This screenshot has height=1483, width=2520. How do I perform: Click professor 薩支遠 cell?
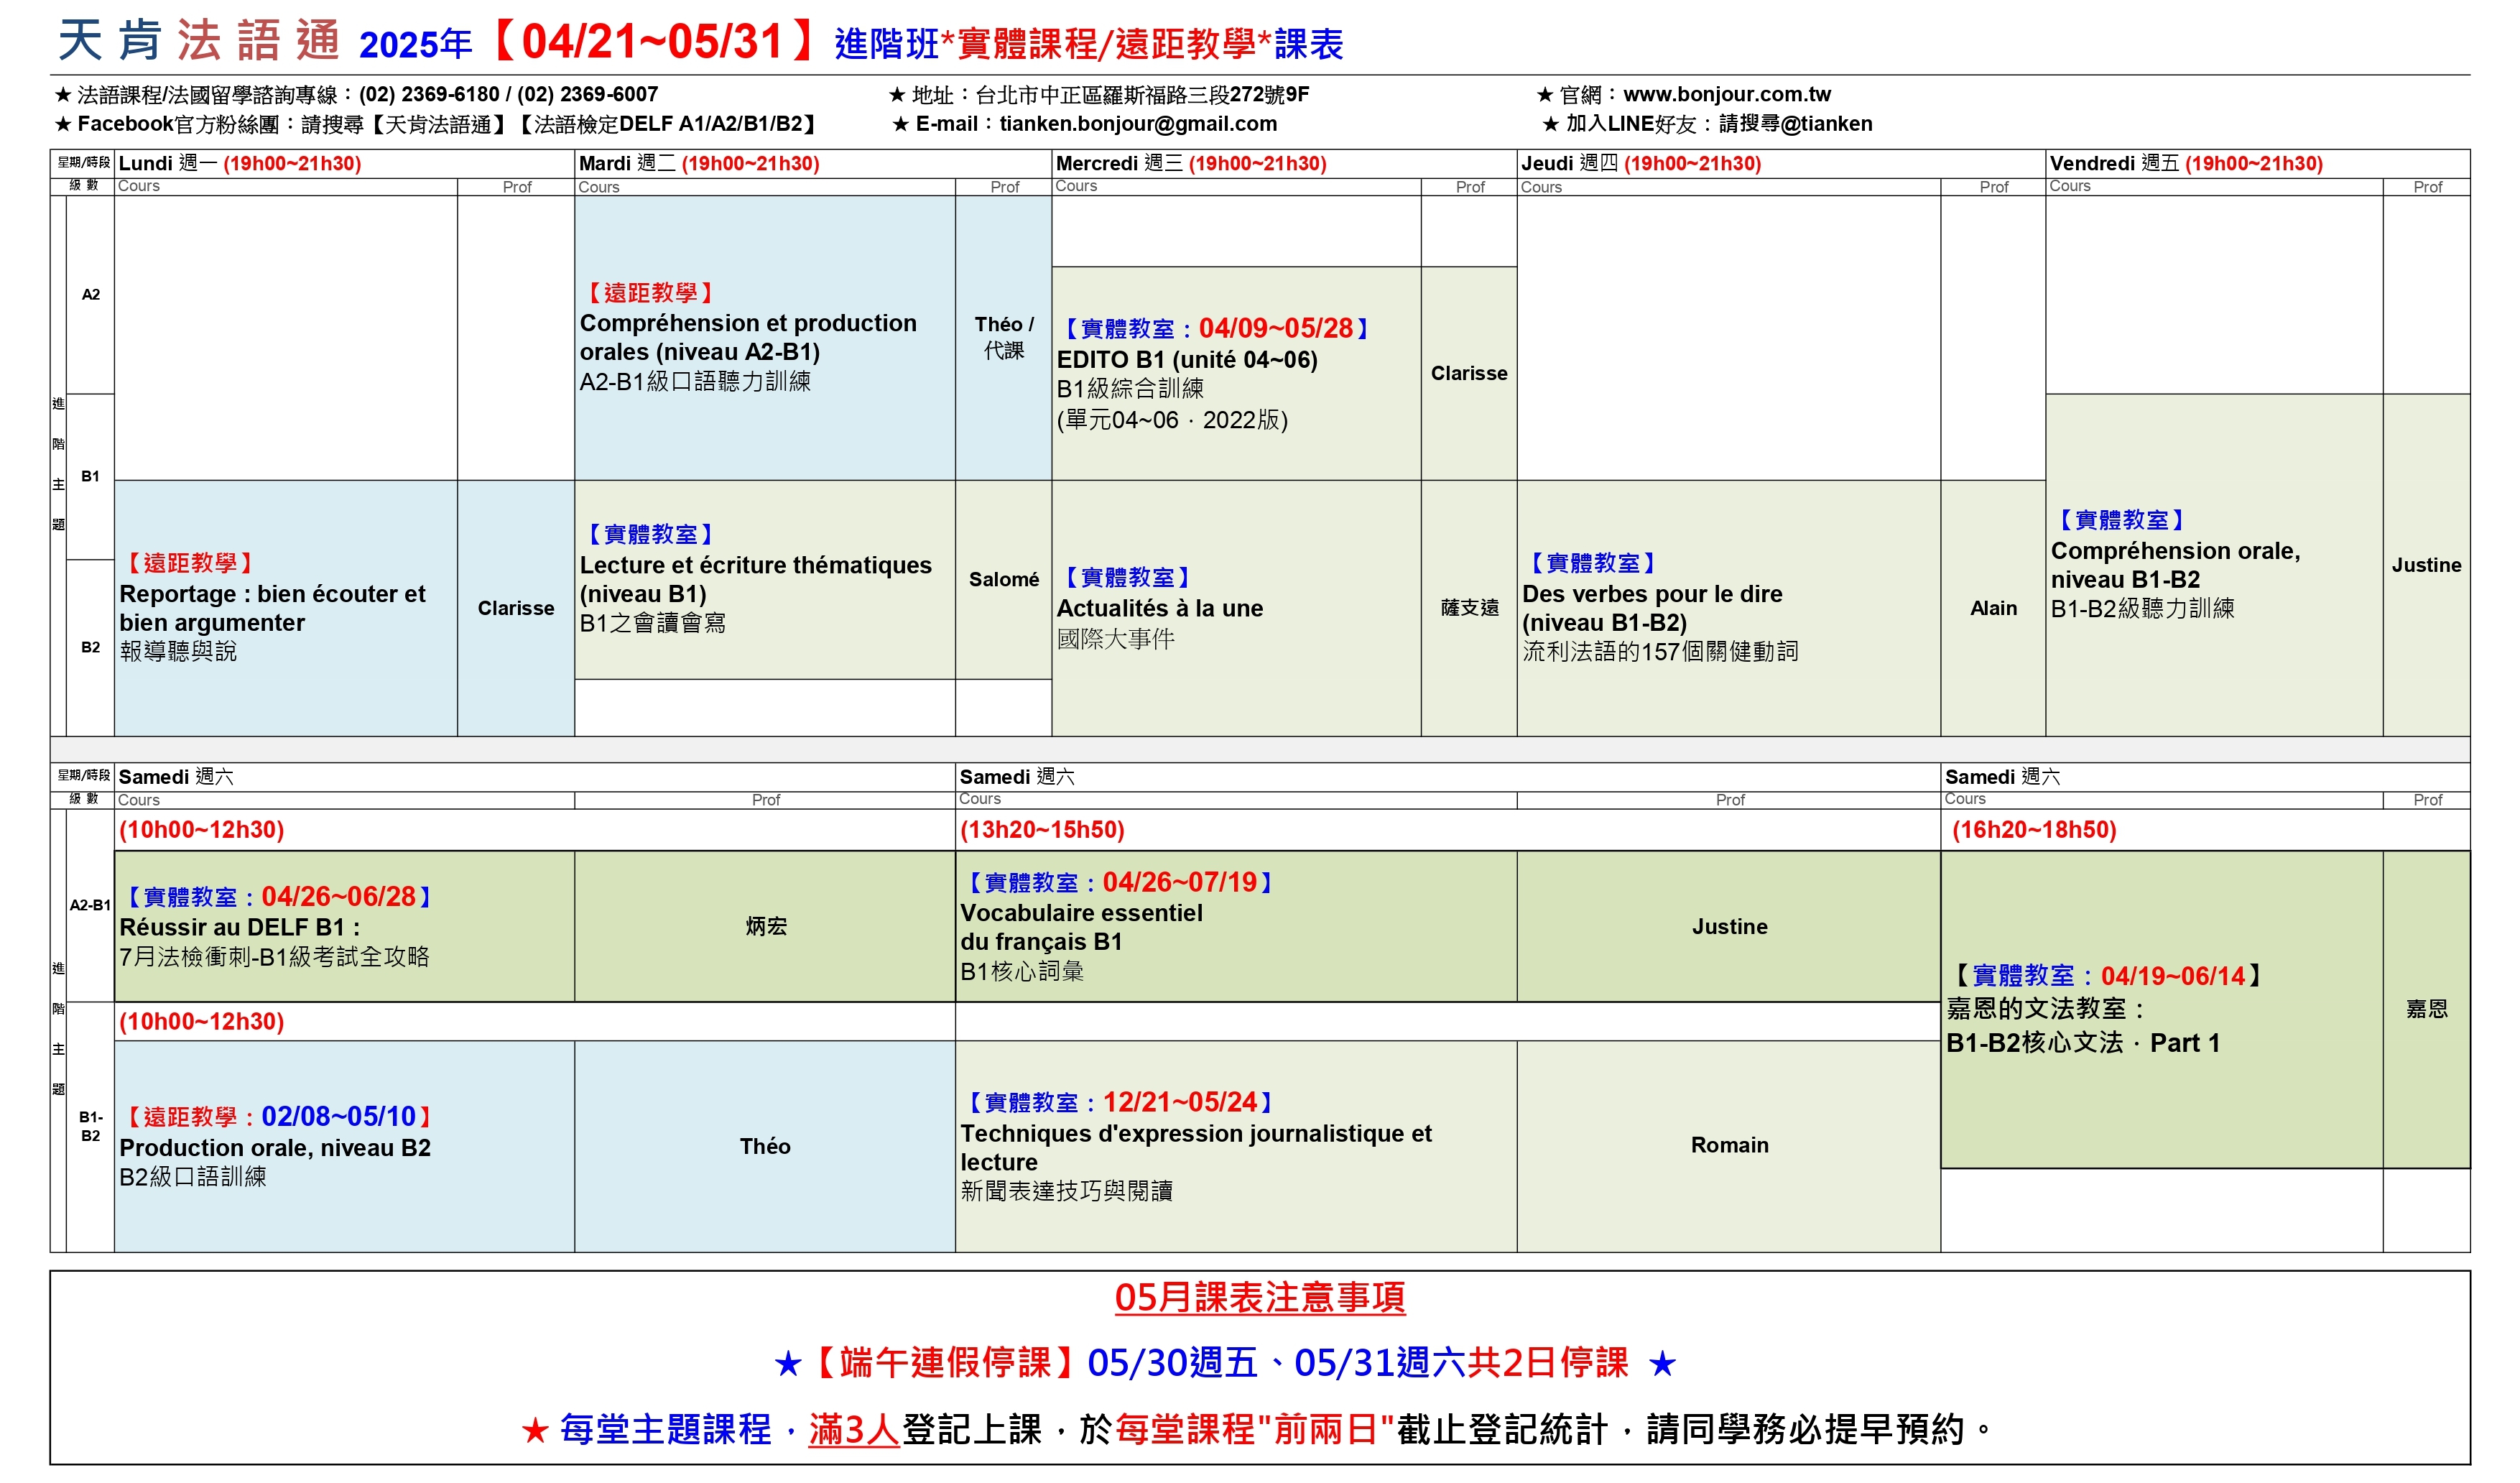click(x=1469, y=608)
